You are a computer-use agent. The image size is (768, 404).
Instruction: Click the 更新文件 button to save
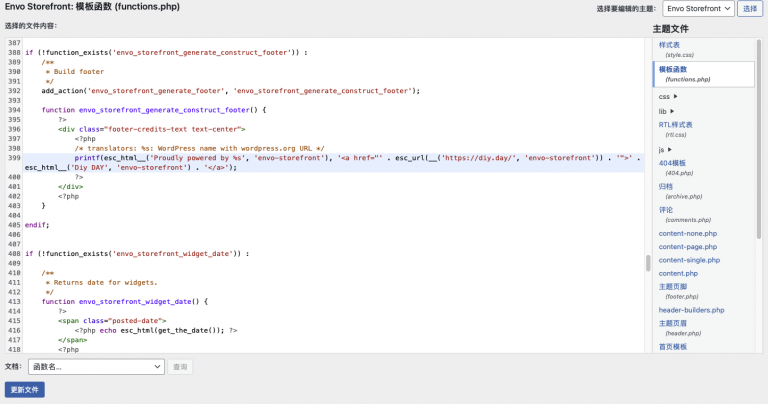[x=25, y=390]
